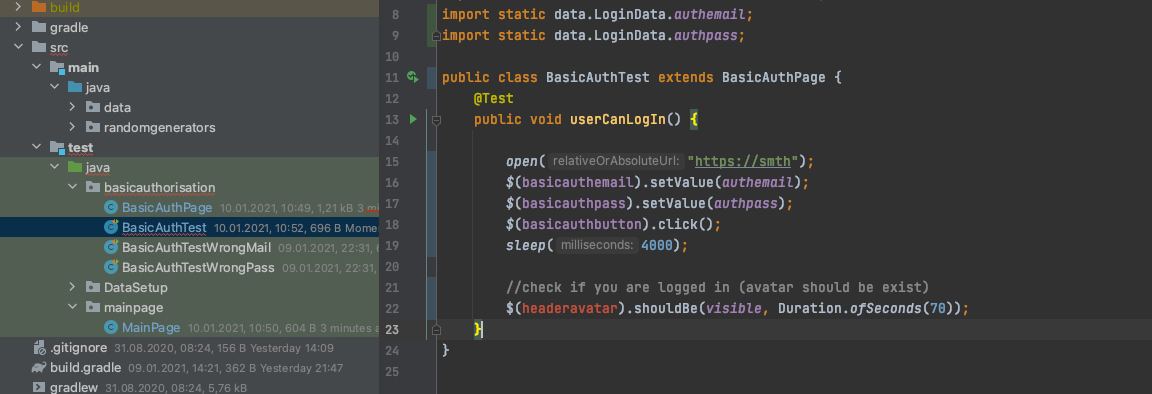Click the authemail import on line 8

click(x=710, y=14)
